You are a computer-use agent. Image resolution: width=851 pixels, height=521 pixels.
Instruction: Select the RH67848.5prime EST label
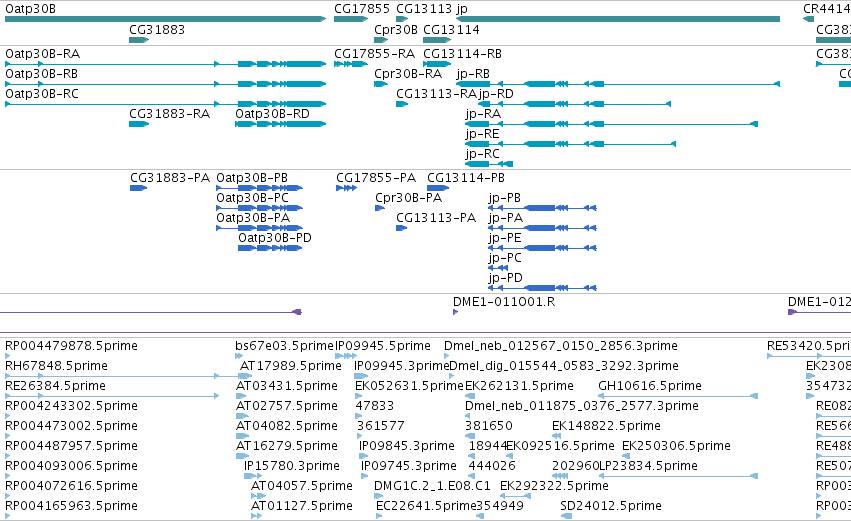56,366
